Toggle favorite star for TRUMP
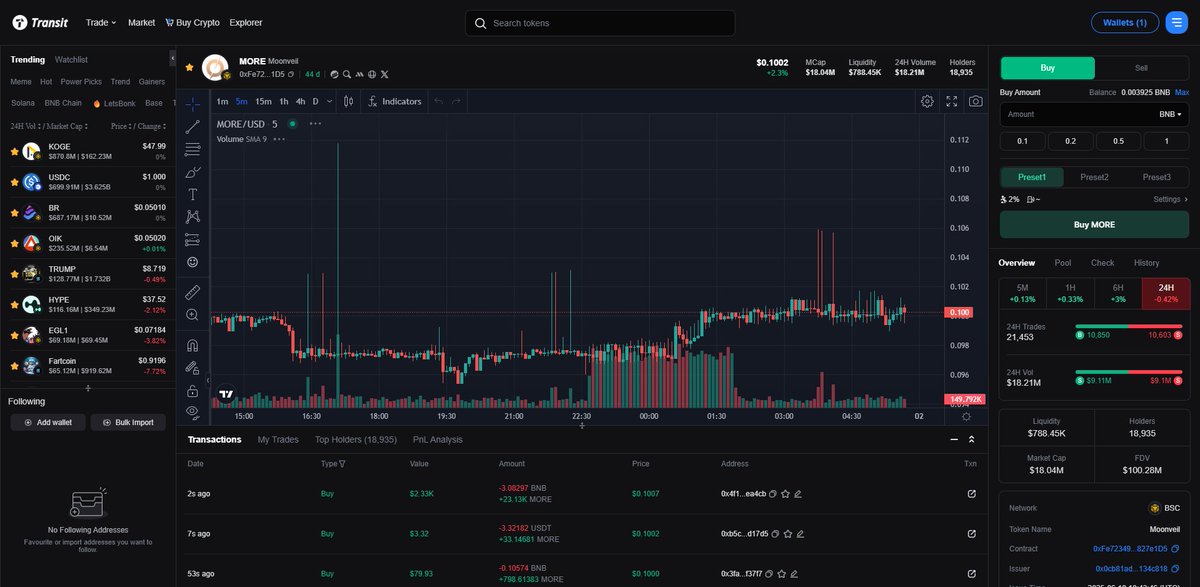This screenshot has height=587, width=1200. 14,274
